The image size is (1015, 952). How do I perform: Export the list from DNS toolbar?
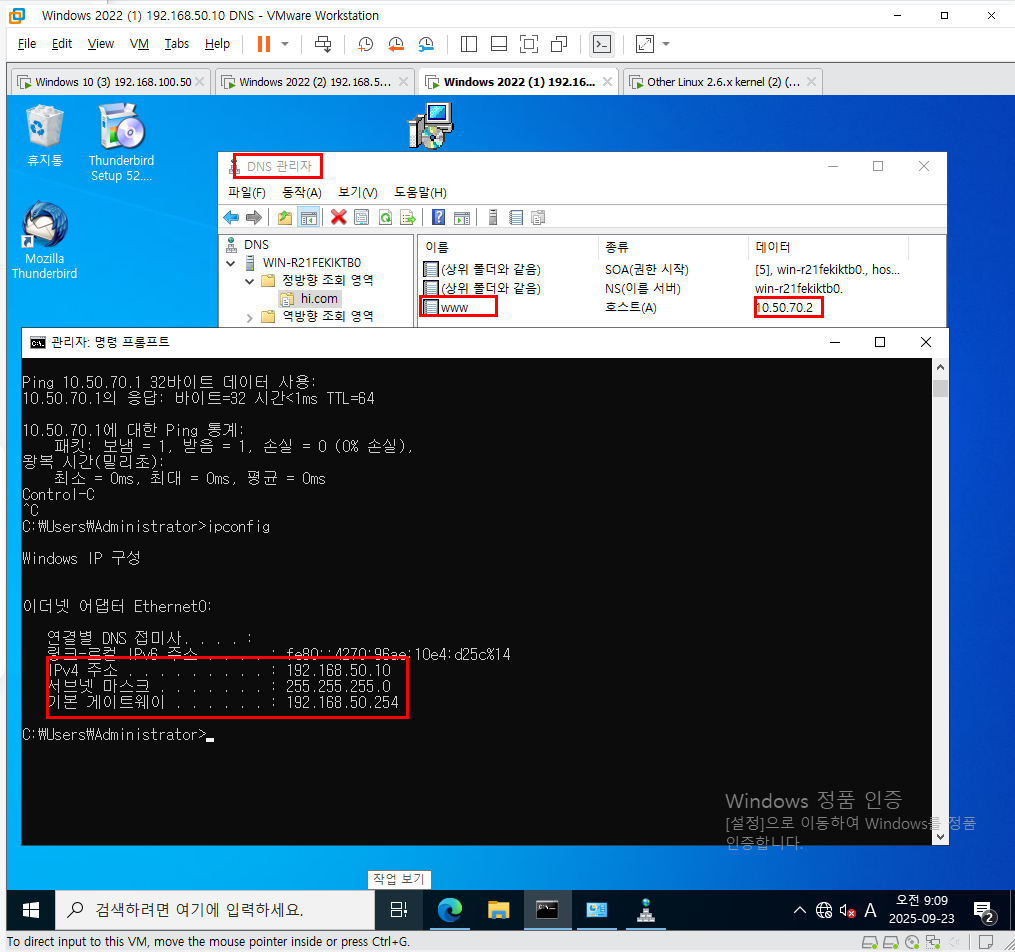[x=408, y=217]
